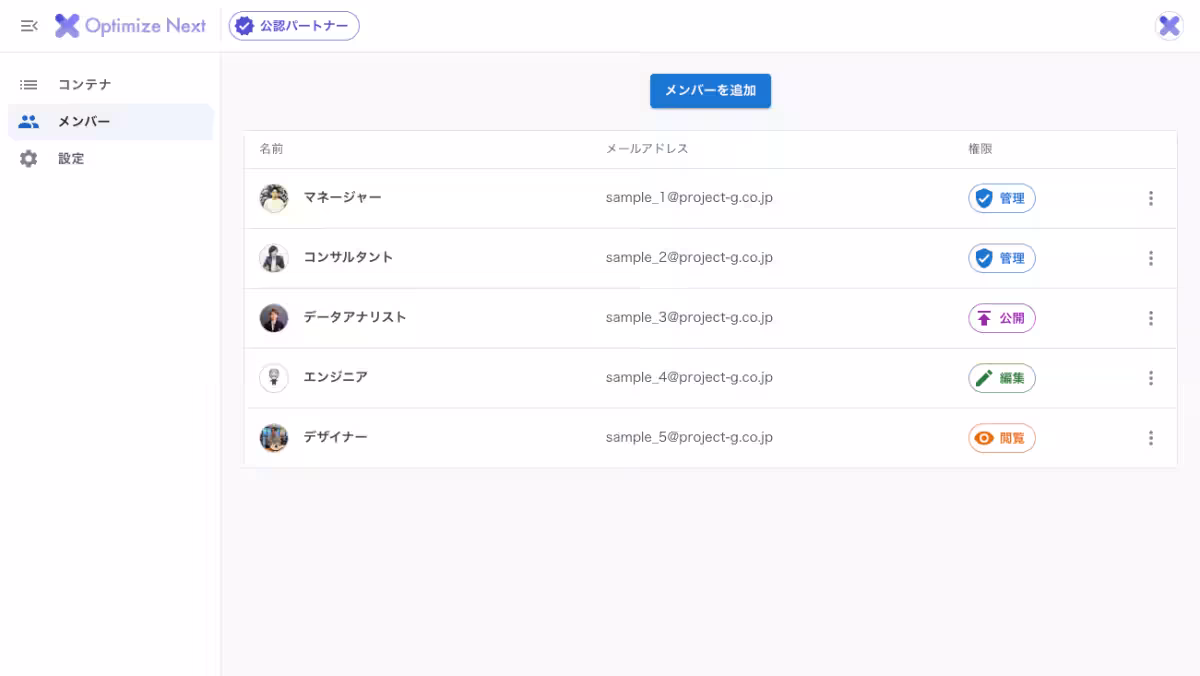The height and width of the screenshot is (676, 1200).
Task: Open the kebab menu for デザイナー row
Action: click(x=1151, y=438)
